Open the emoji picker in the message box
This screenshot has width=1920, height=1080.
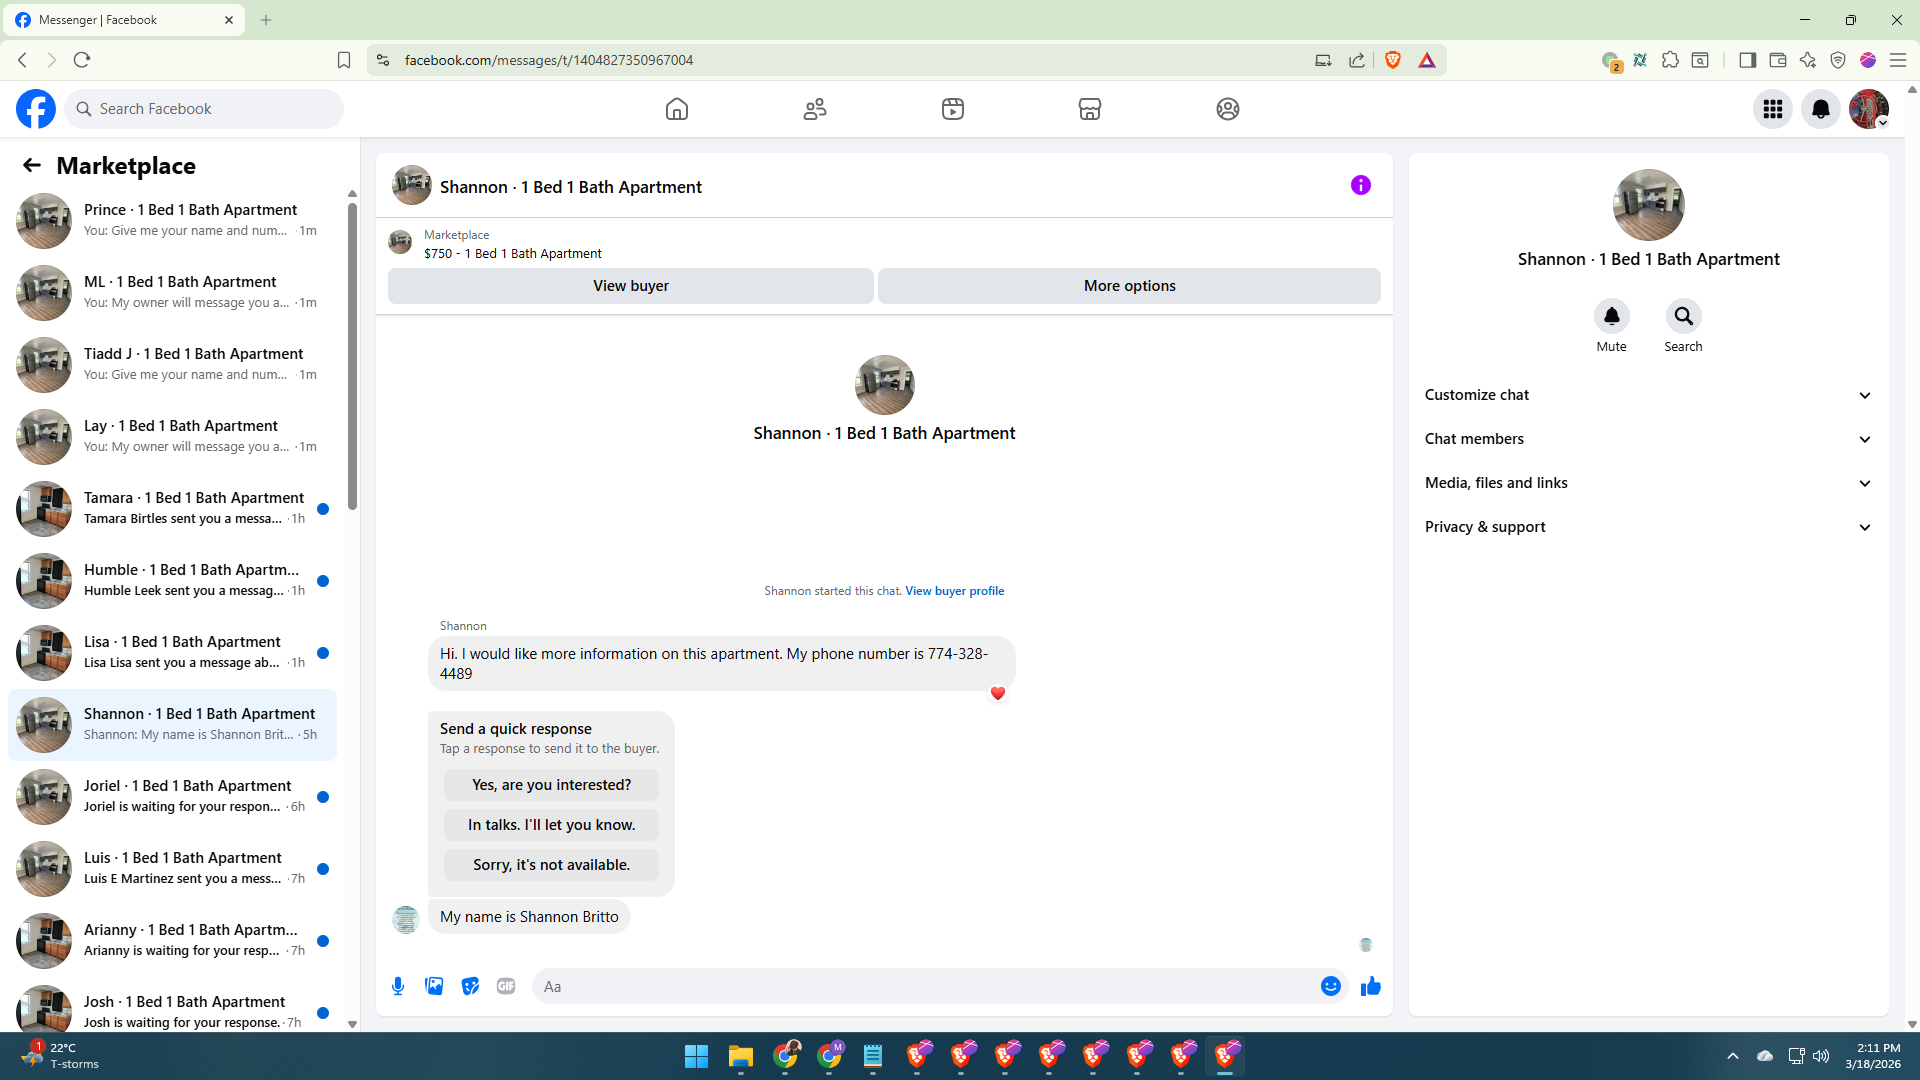click(x=1330, y=986)
